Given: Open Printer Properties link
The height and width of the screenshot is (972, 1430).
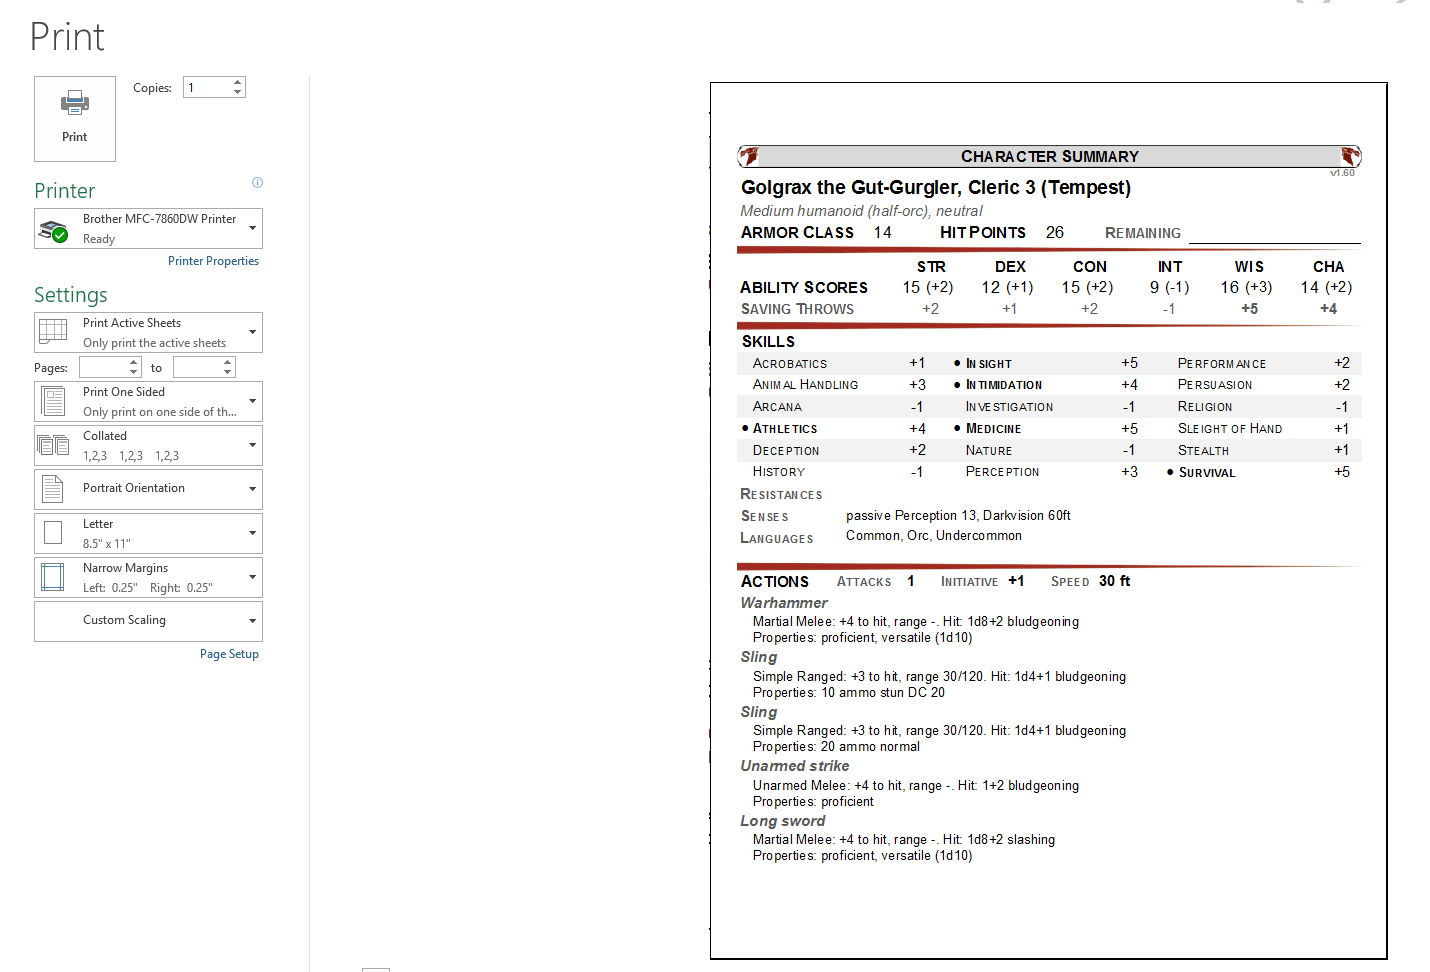Looking at the screenshot, I should click(213, 261).
